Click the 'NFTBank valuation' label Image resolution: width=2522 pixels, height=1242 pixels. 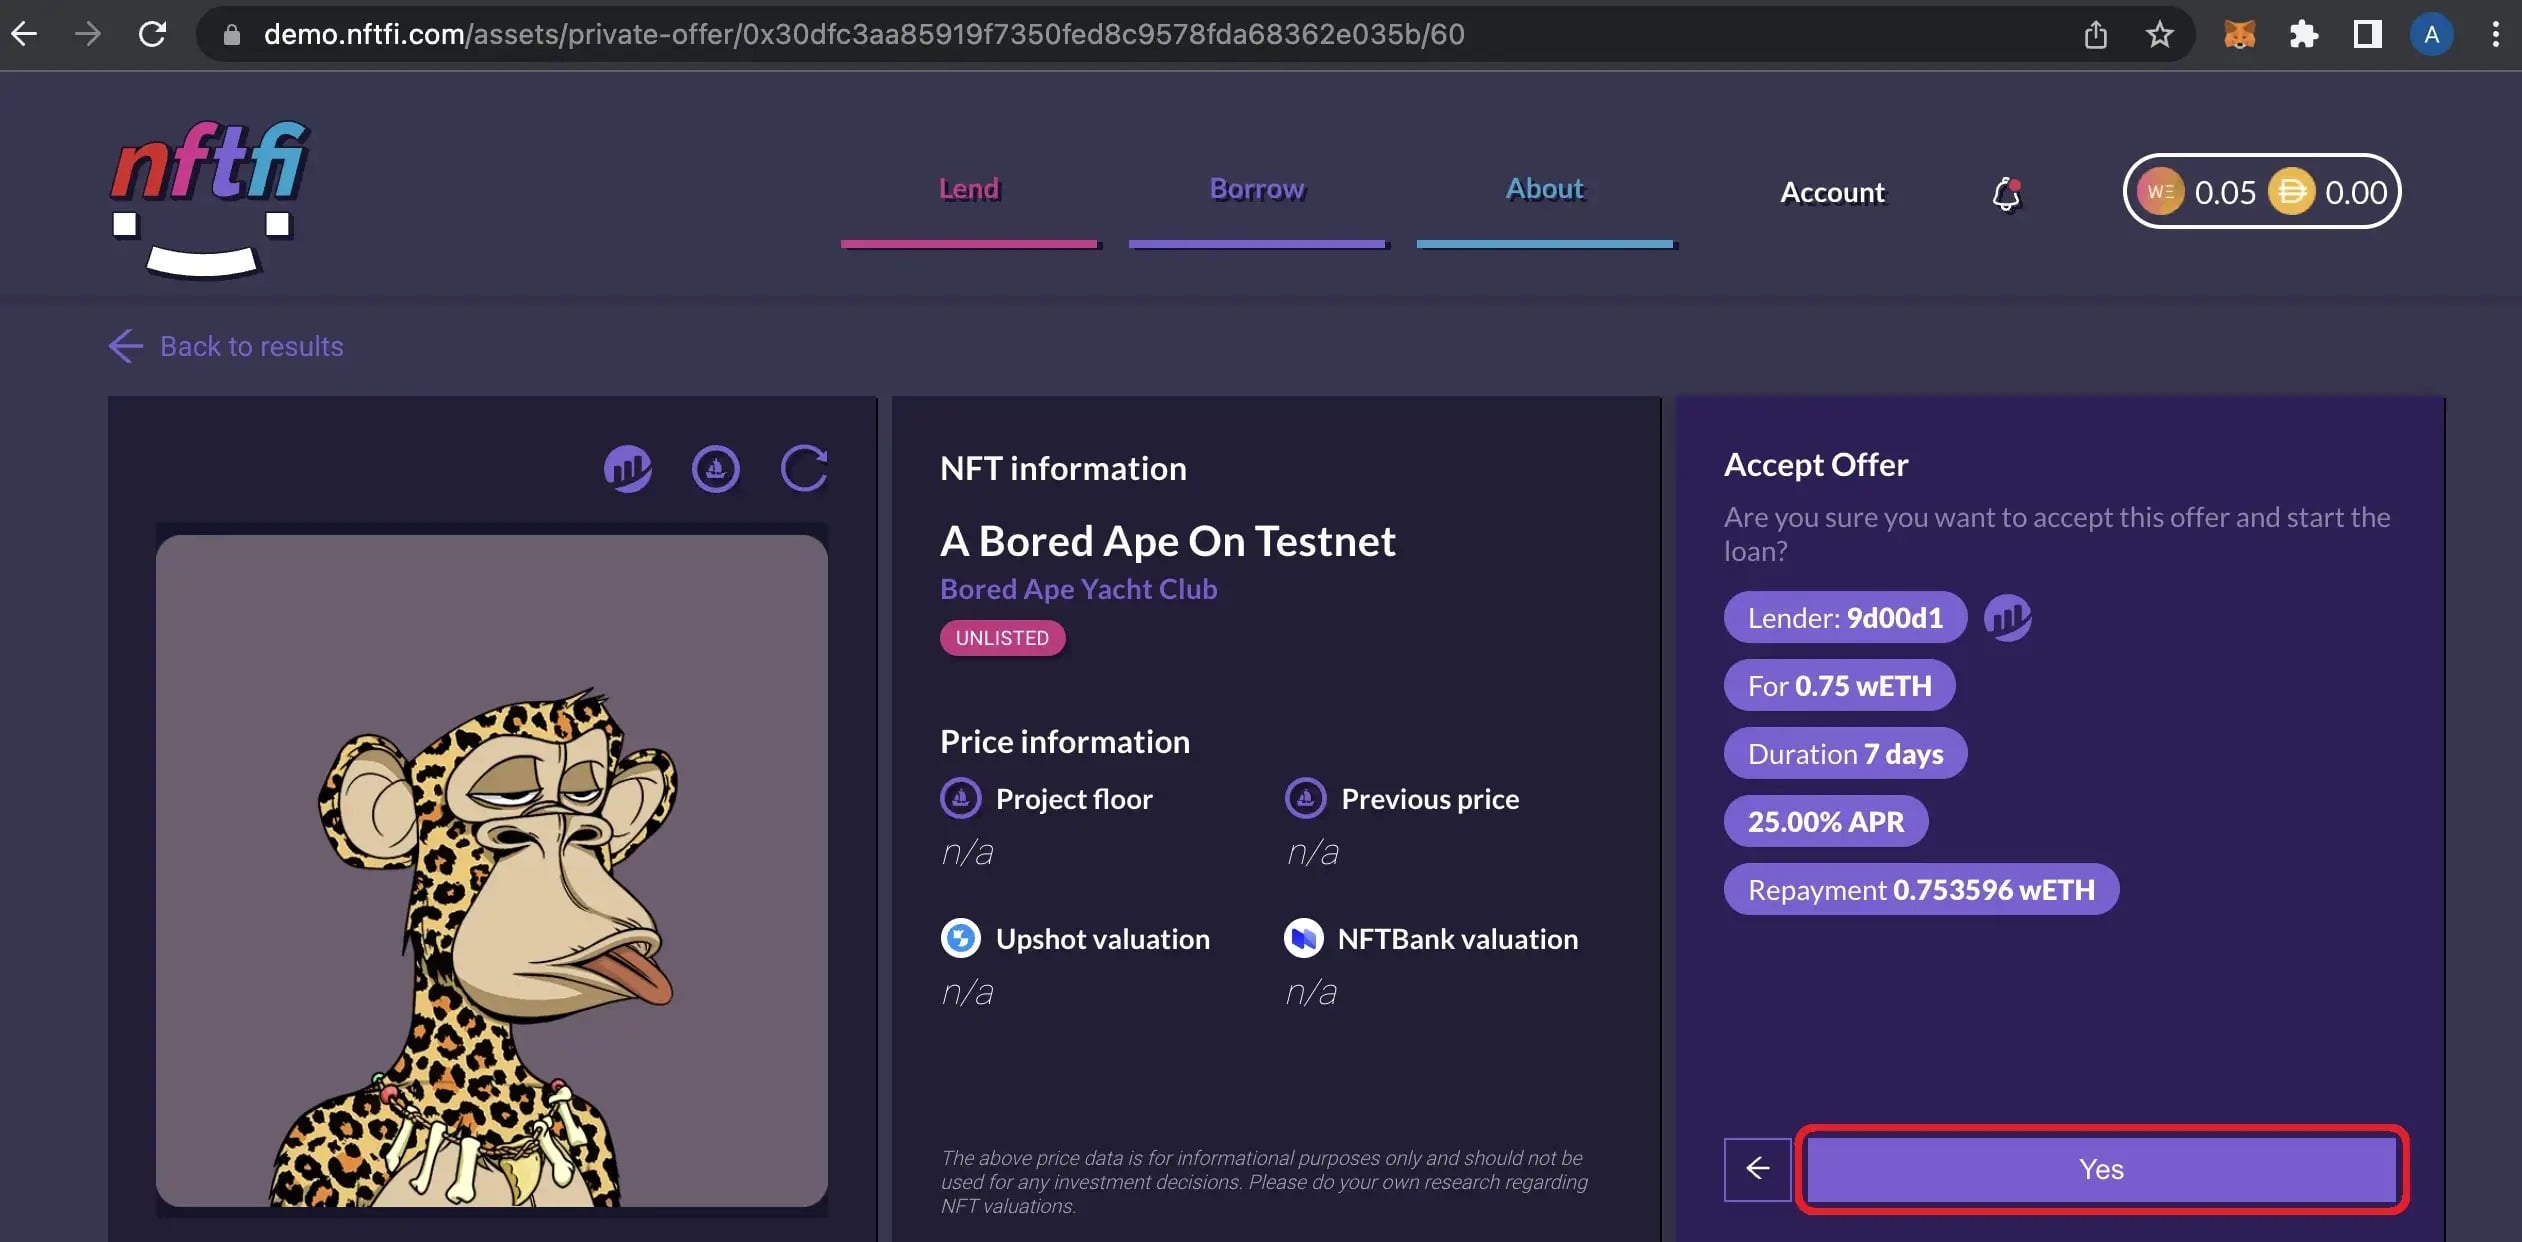tap(1458, 939)
